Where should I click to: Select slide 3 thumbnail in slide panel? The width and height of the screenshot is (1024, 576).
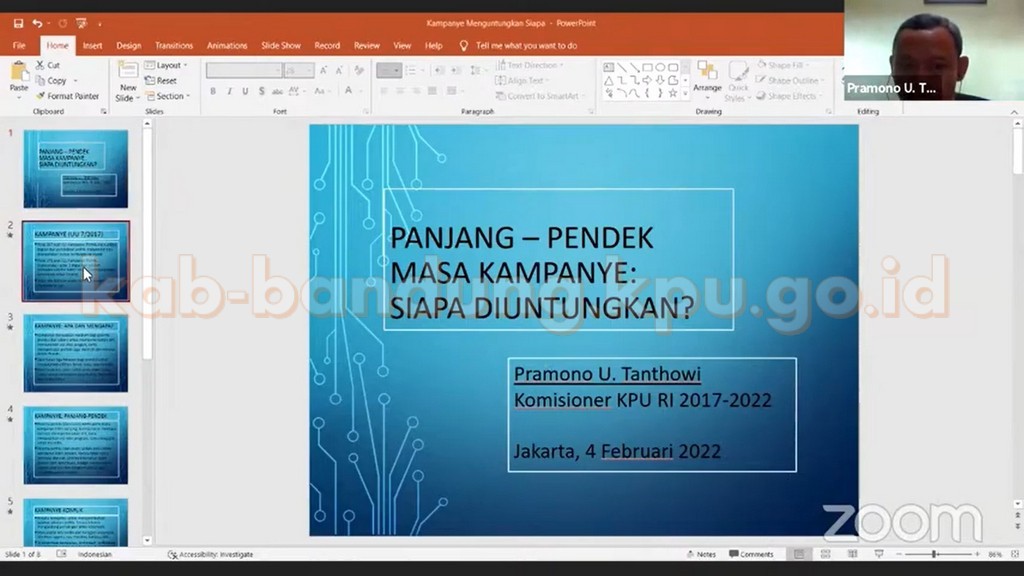(x=76, y=352)
